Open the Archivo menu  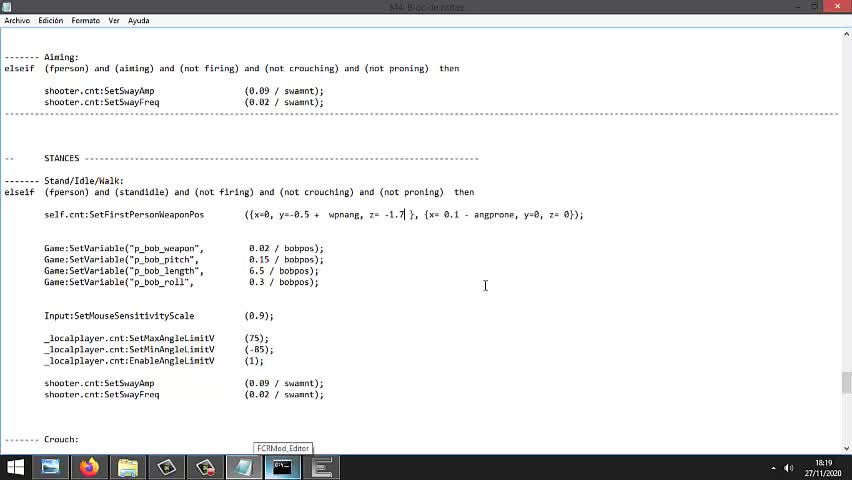17,20
